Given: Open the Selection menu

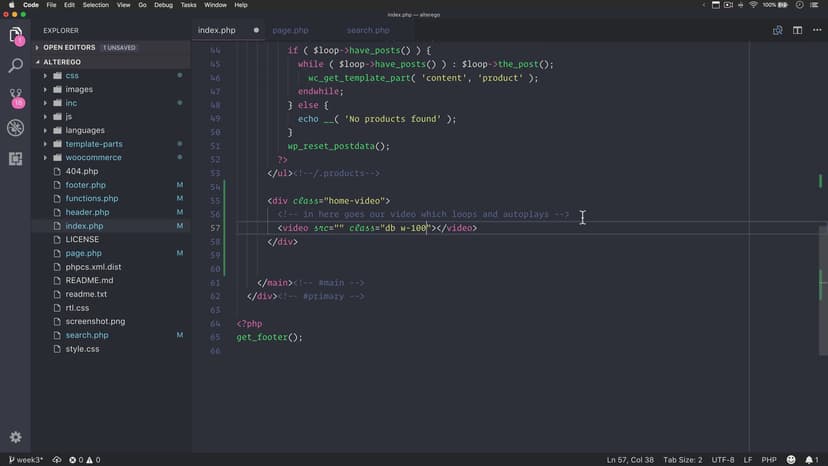Looking at the screenshot, I should point(96,5).
